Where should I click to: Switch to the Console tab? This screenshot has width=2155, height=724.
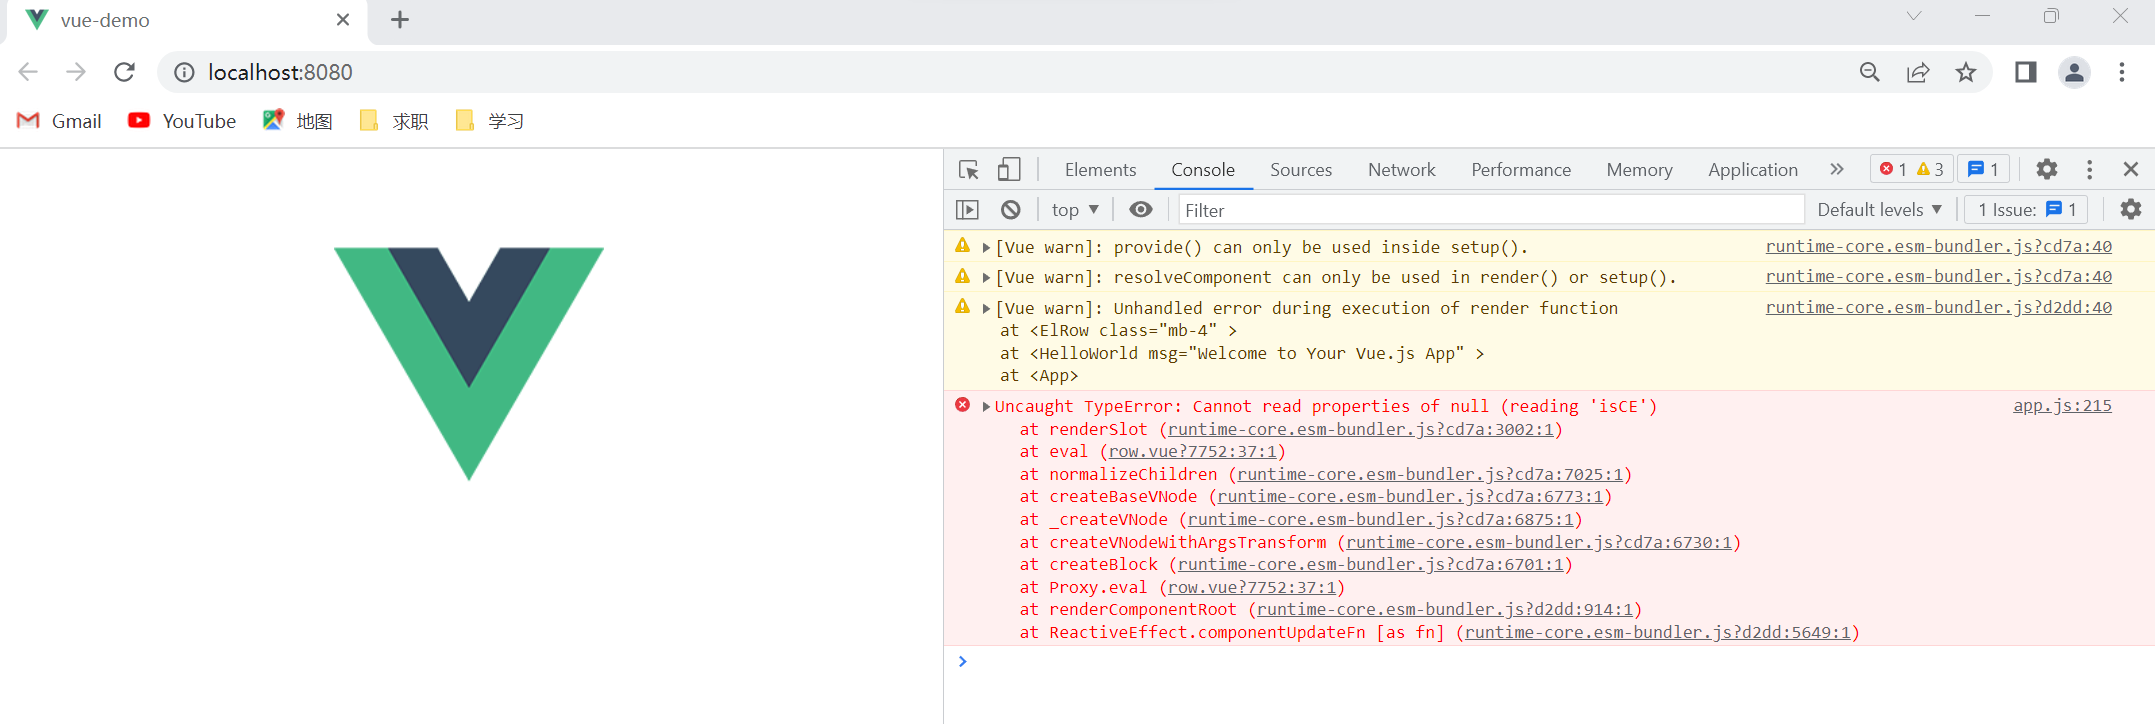[x=1203, y=169]
